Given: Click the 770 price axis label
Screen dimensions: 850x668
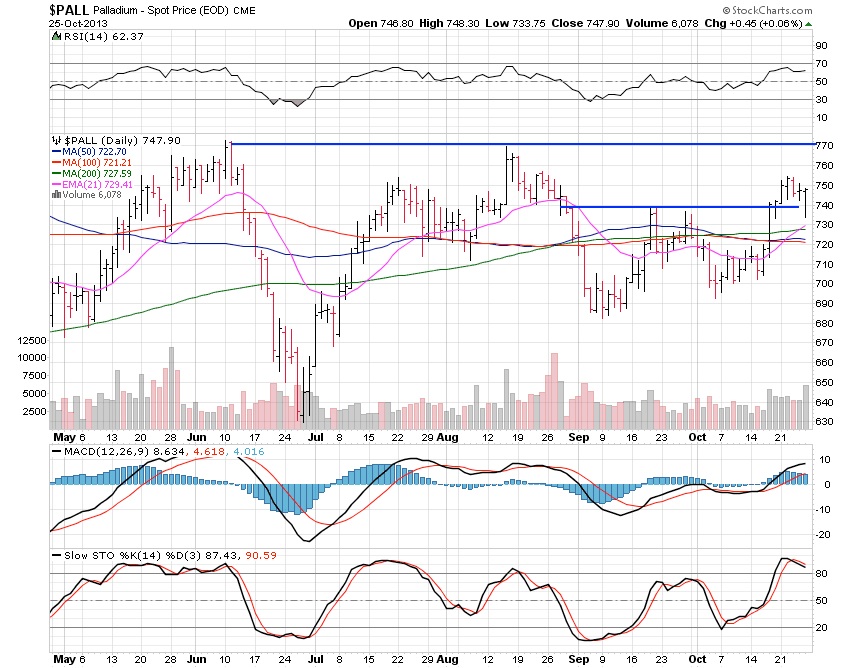Looking at the screenshot, I should tap(825, 146).
